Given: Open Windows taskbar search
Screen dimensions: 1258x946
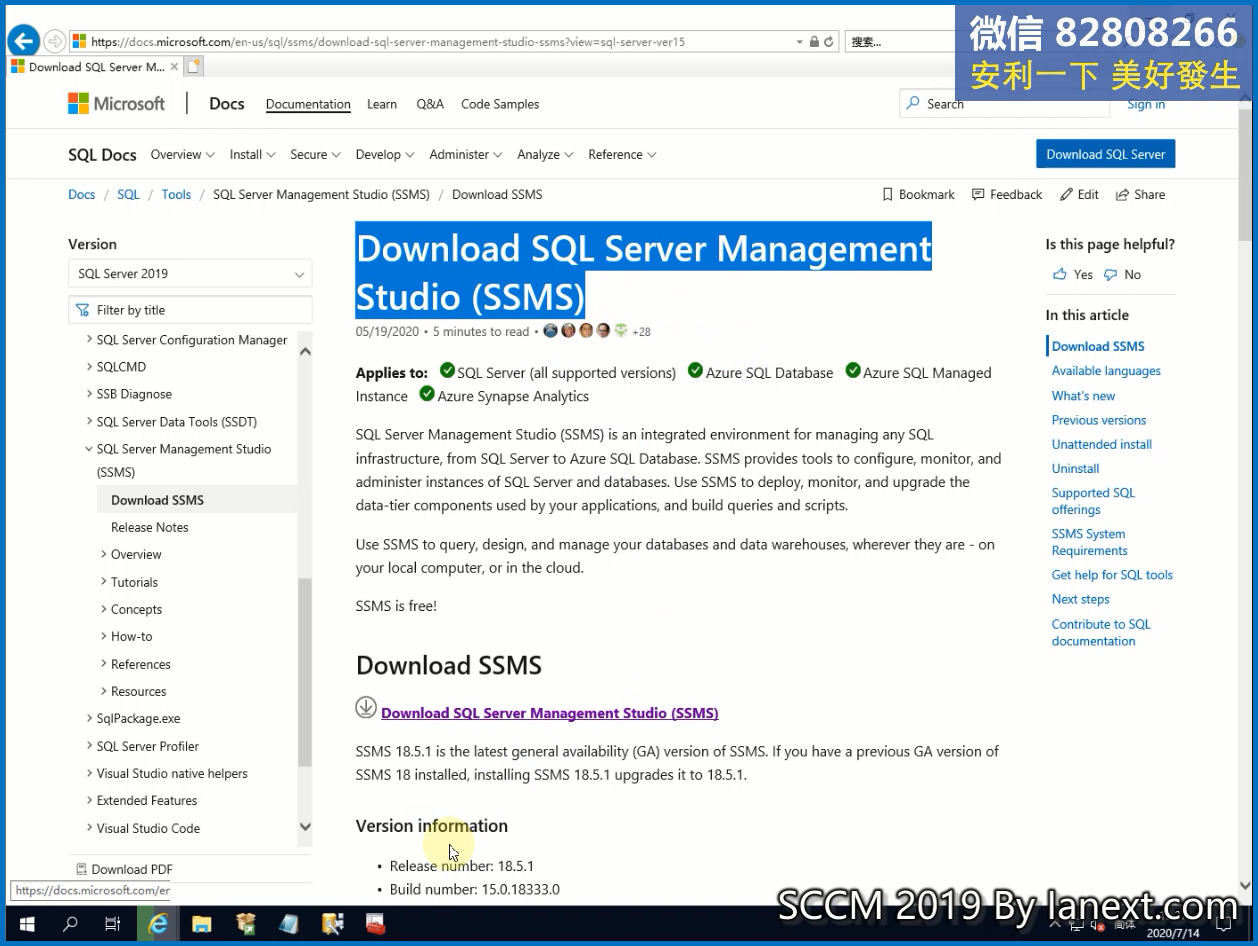Looking at the screenshot, I should [70, 924].
